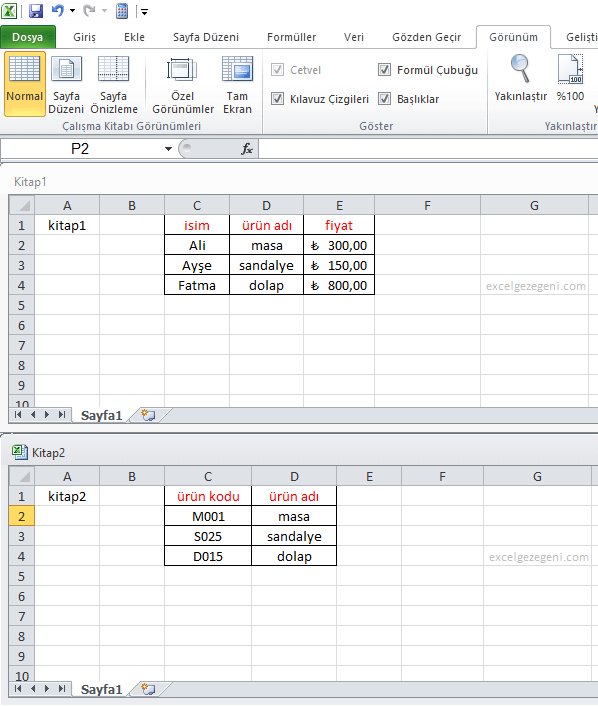Toggle the Başlıklar checkbox
Viewport: 598px width, 706px height.
[384, 99]
